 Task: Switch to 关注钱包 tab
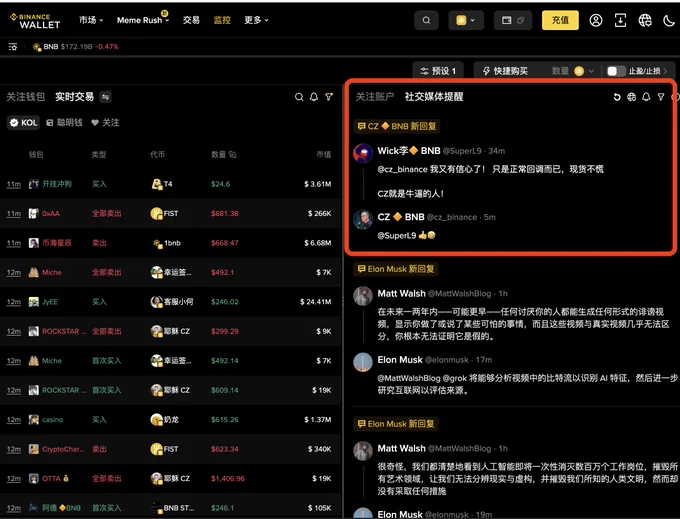(x=26, y=97)
